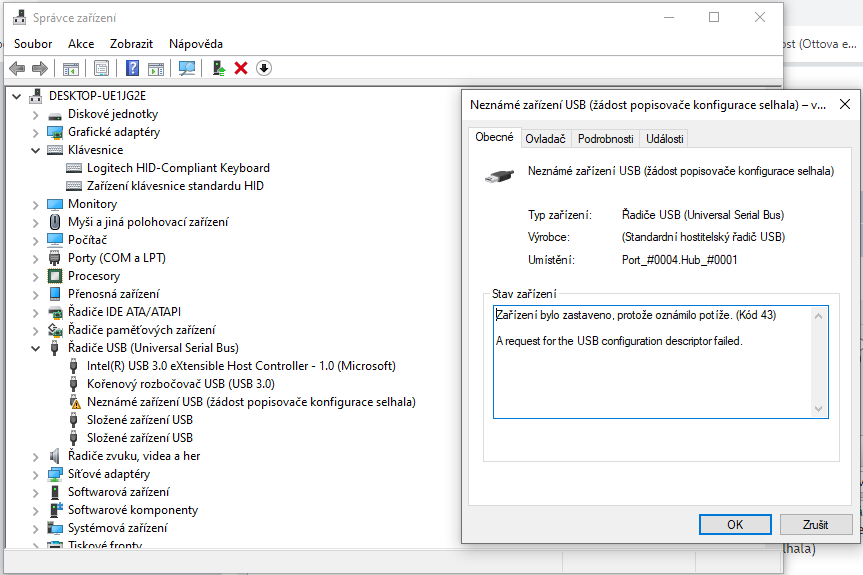Collapse the Klávesnice category
The height and width of the screenshot is (575, 863).
point(37,150)
